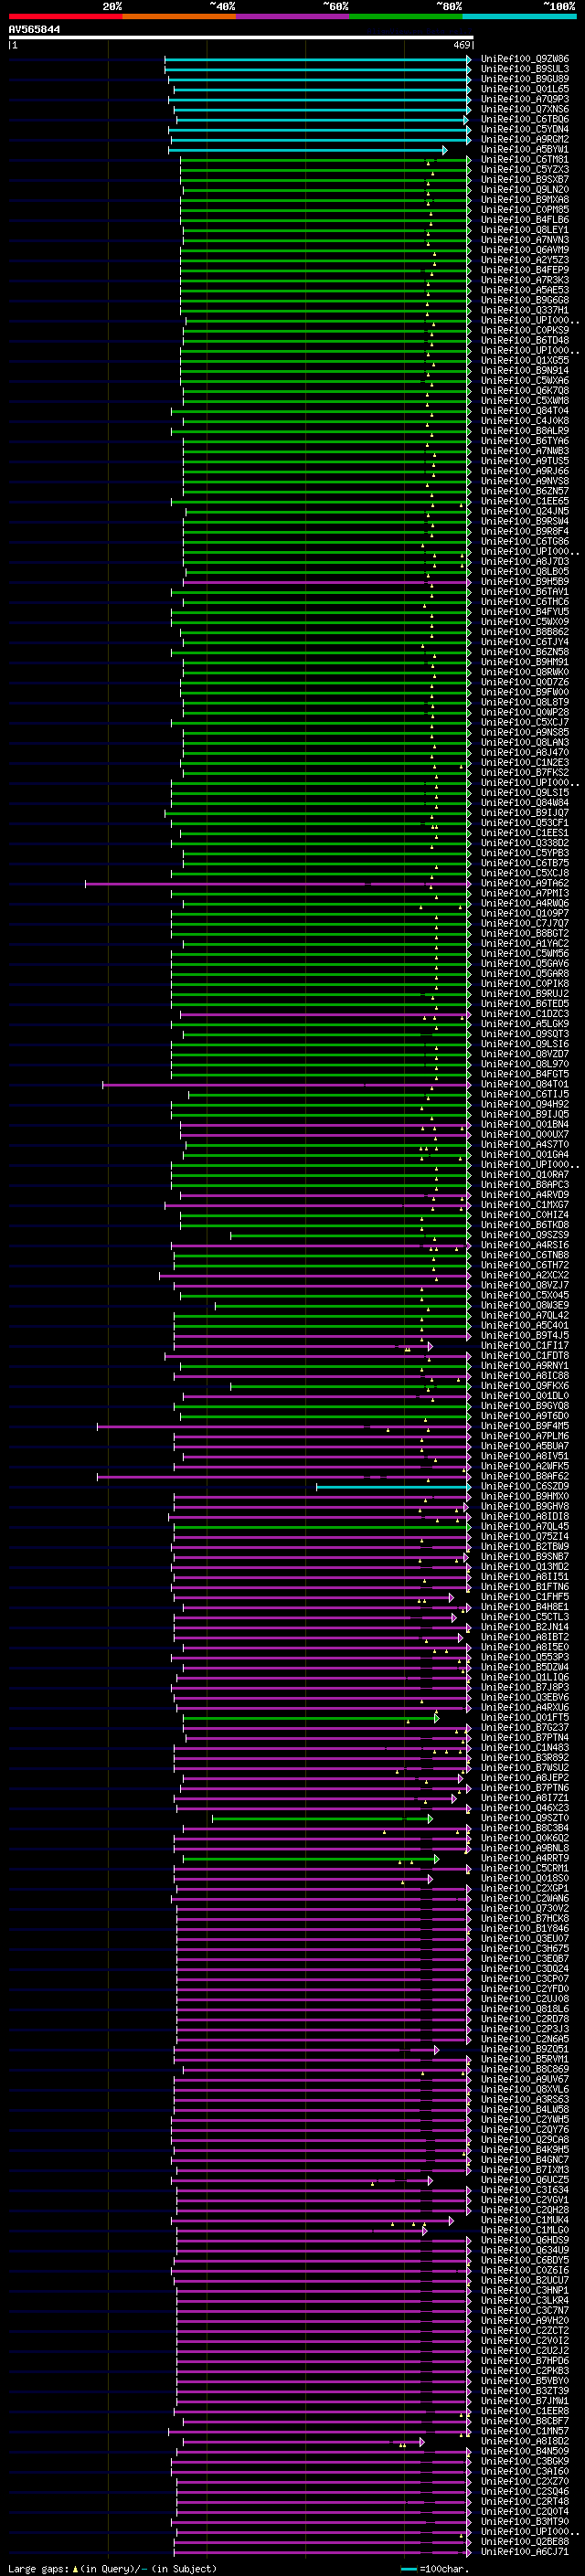The image size is (585, 2576).
Task: Select the UniRef100_C1MXG7 label
Action: coord(525,1205)
